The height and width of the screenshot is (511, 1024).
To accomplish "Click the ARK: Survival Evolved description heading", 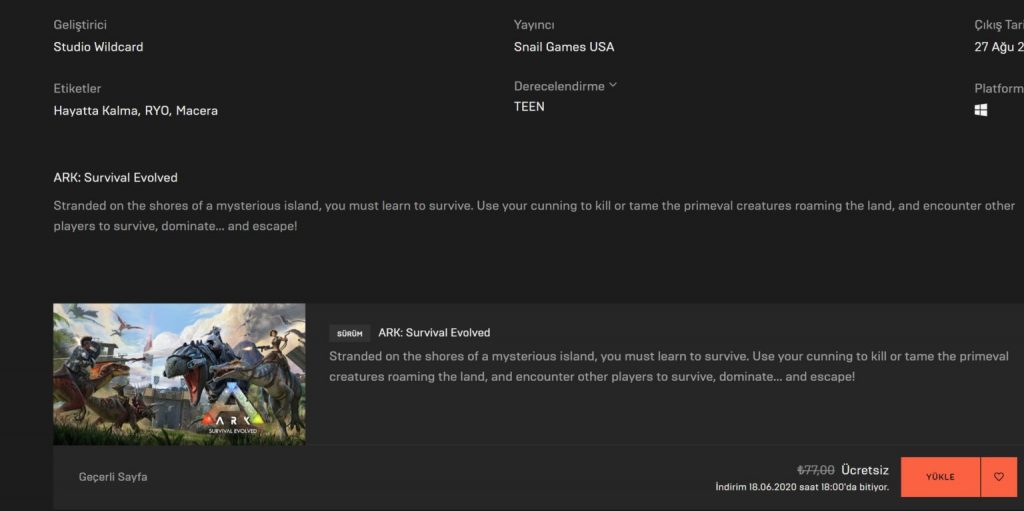I will 116,178.
